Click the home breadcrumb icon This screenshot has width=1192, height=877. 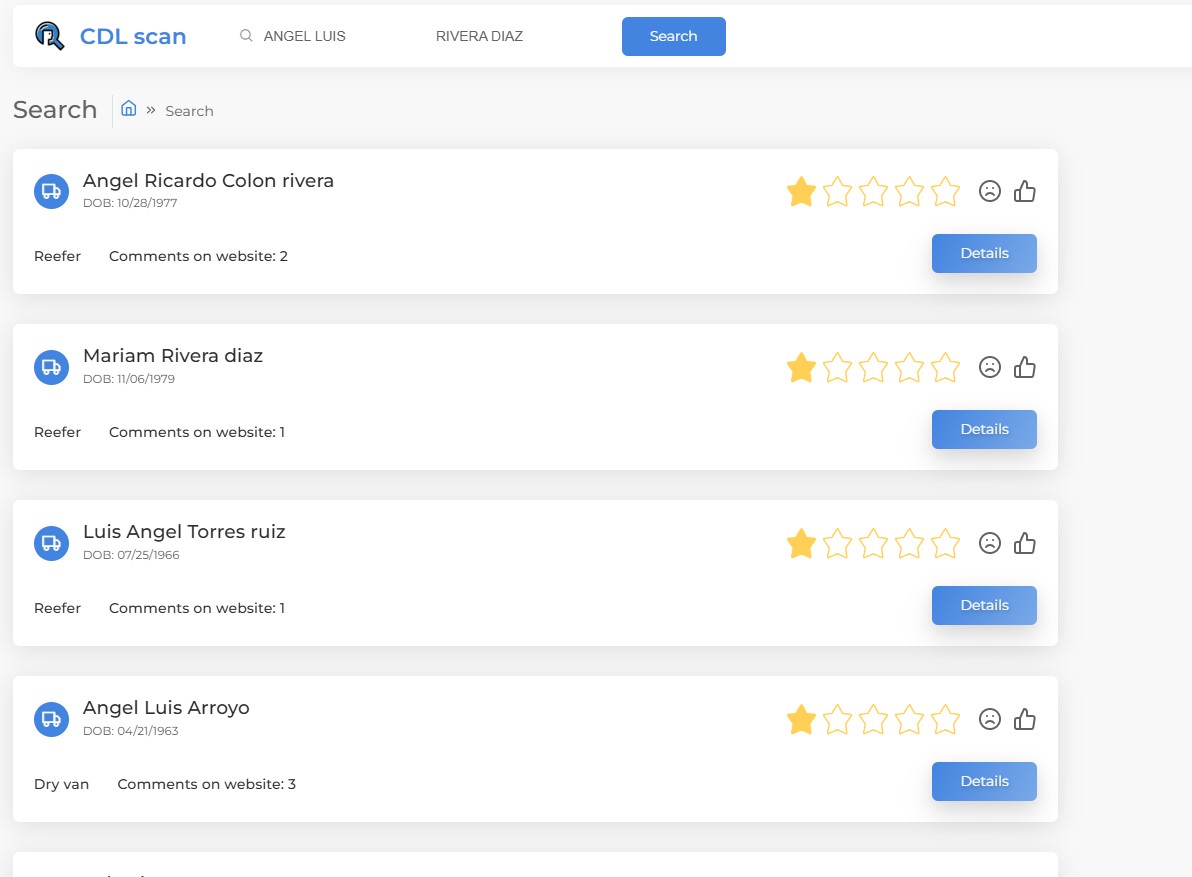click(x=128, y=109)
